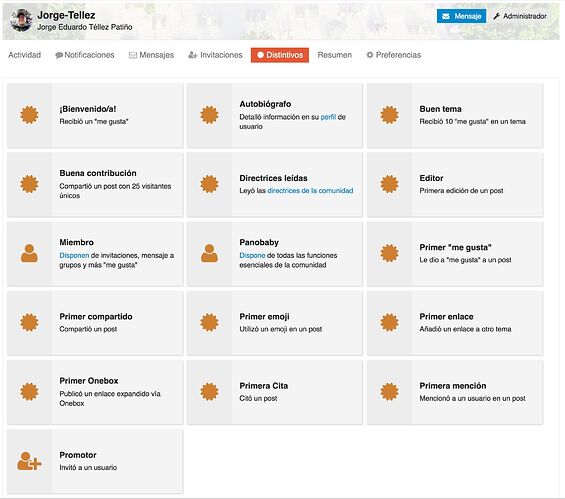Click the Administrador wrench button
565x499 pixels.
tap(520, 16)
